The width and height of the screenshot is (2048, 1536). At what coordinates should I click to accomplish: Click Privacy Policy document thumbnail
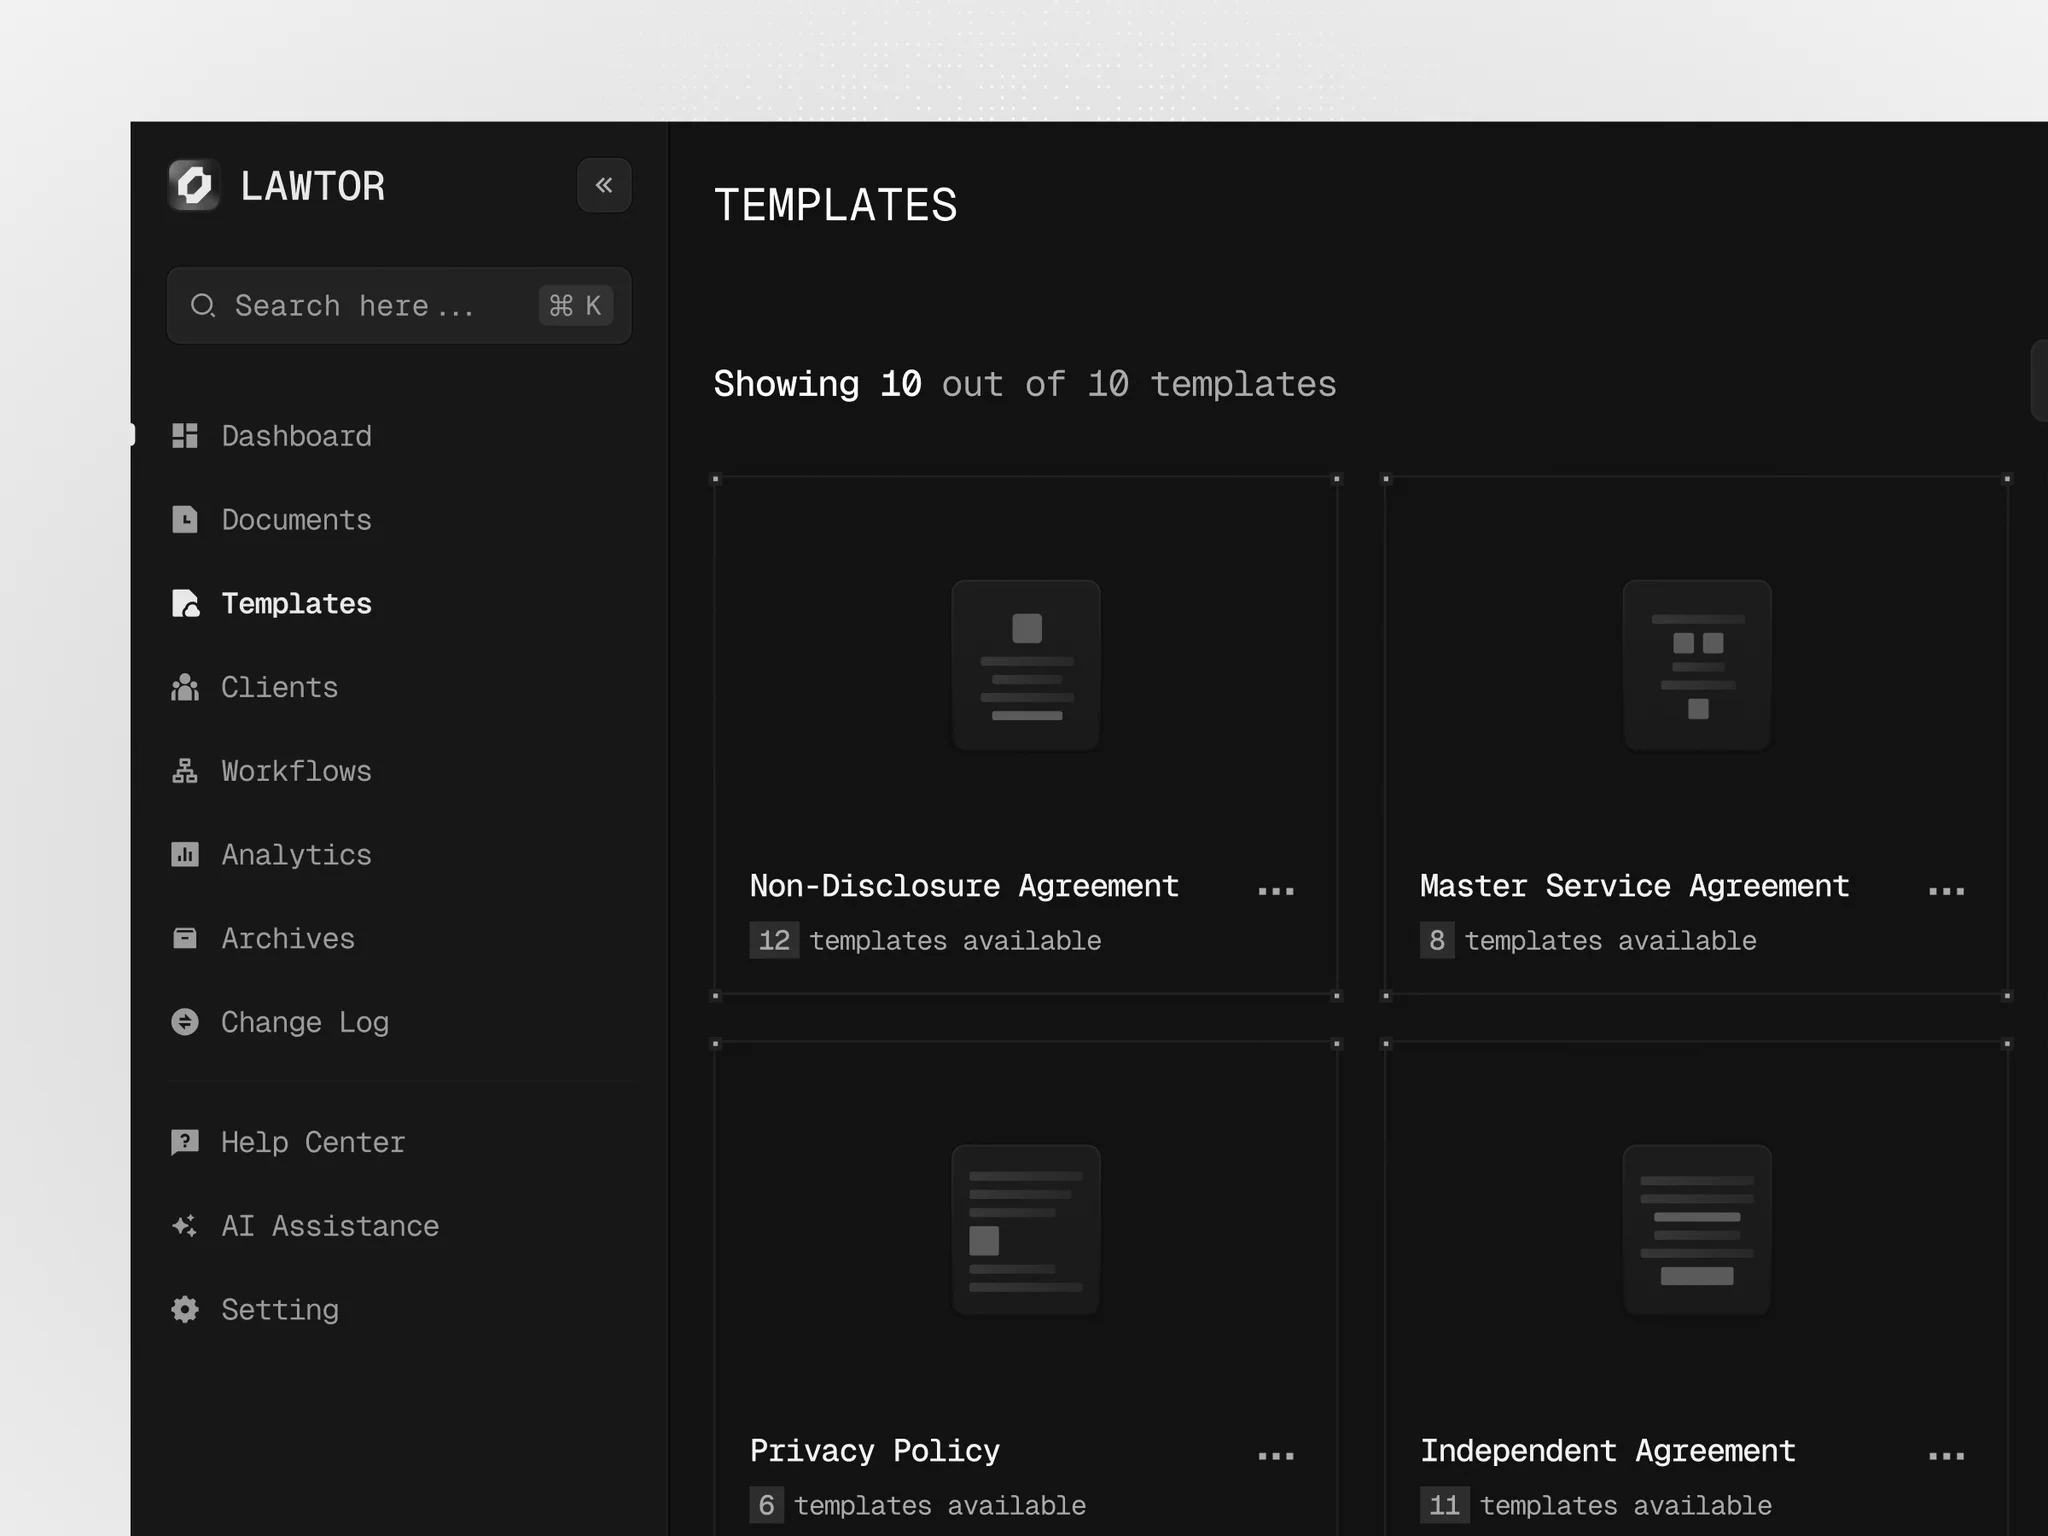point(1026,1230)
